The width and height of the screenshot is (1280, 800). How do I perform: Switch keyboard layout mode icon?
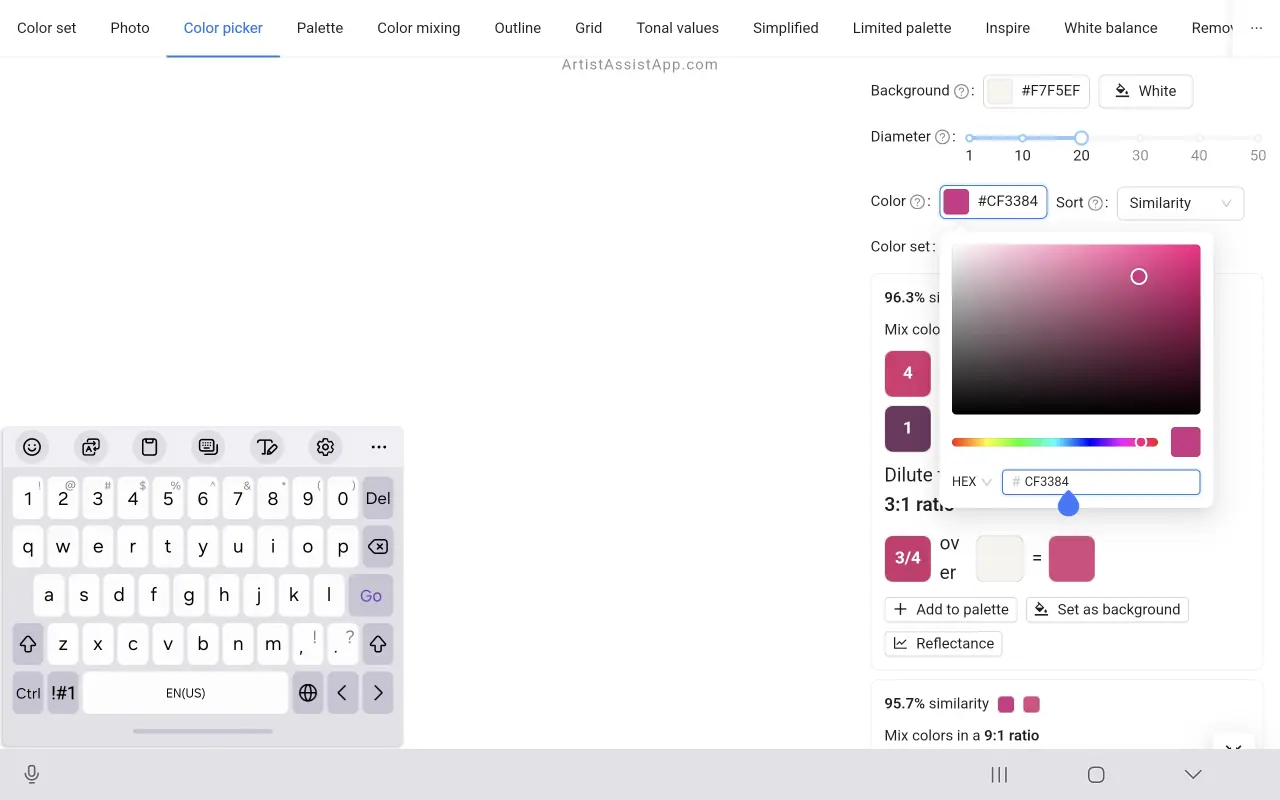(x=208, y=447)
